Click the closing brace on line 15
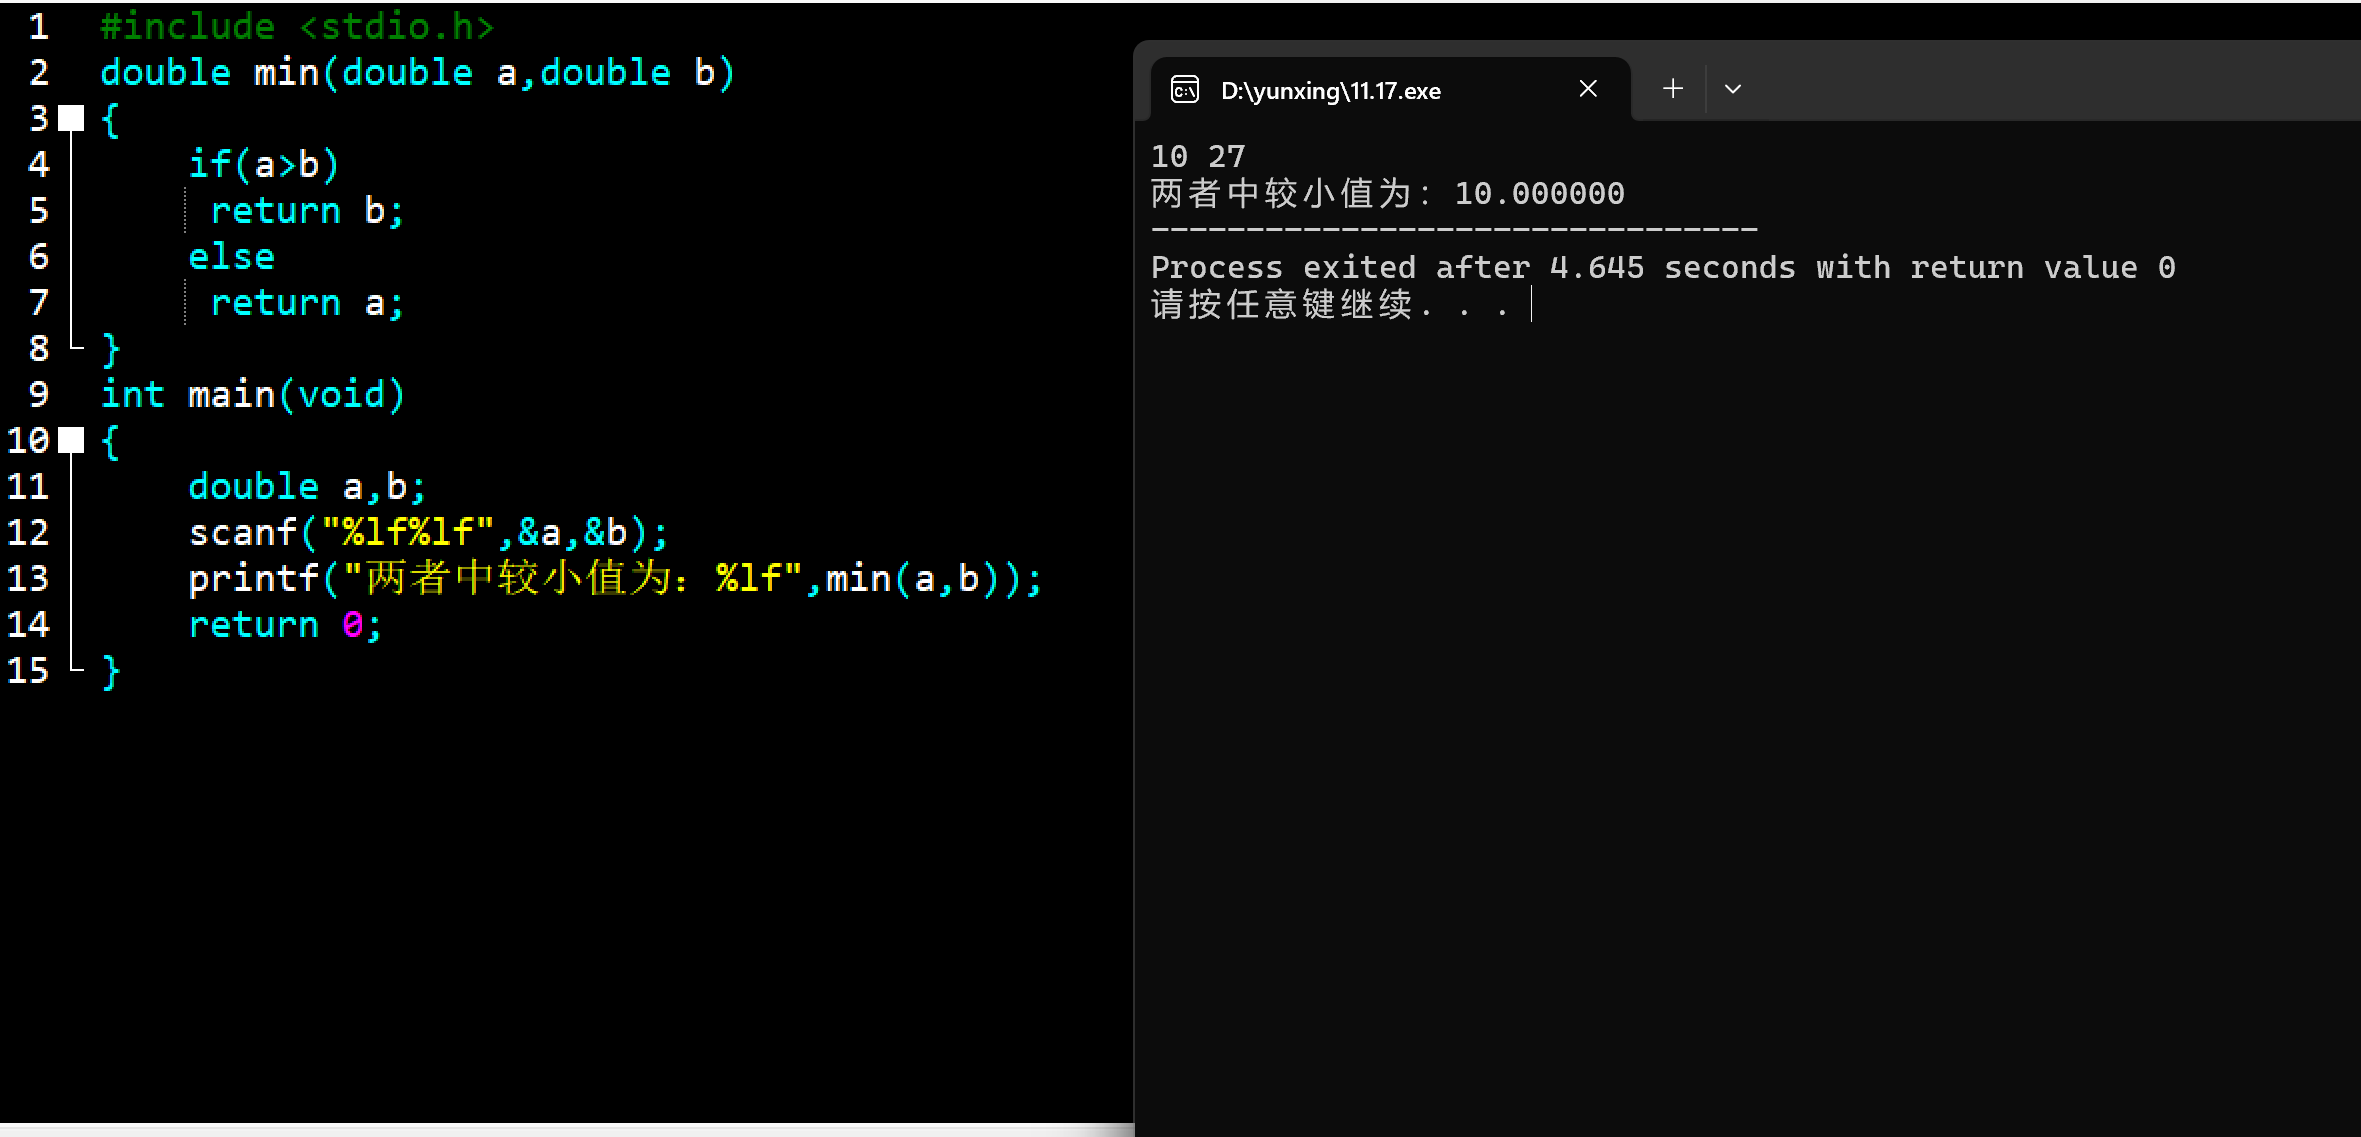The width and height of the screenshot is (2361, 1137). coord(111,672)
